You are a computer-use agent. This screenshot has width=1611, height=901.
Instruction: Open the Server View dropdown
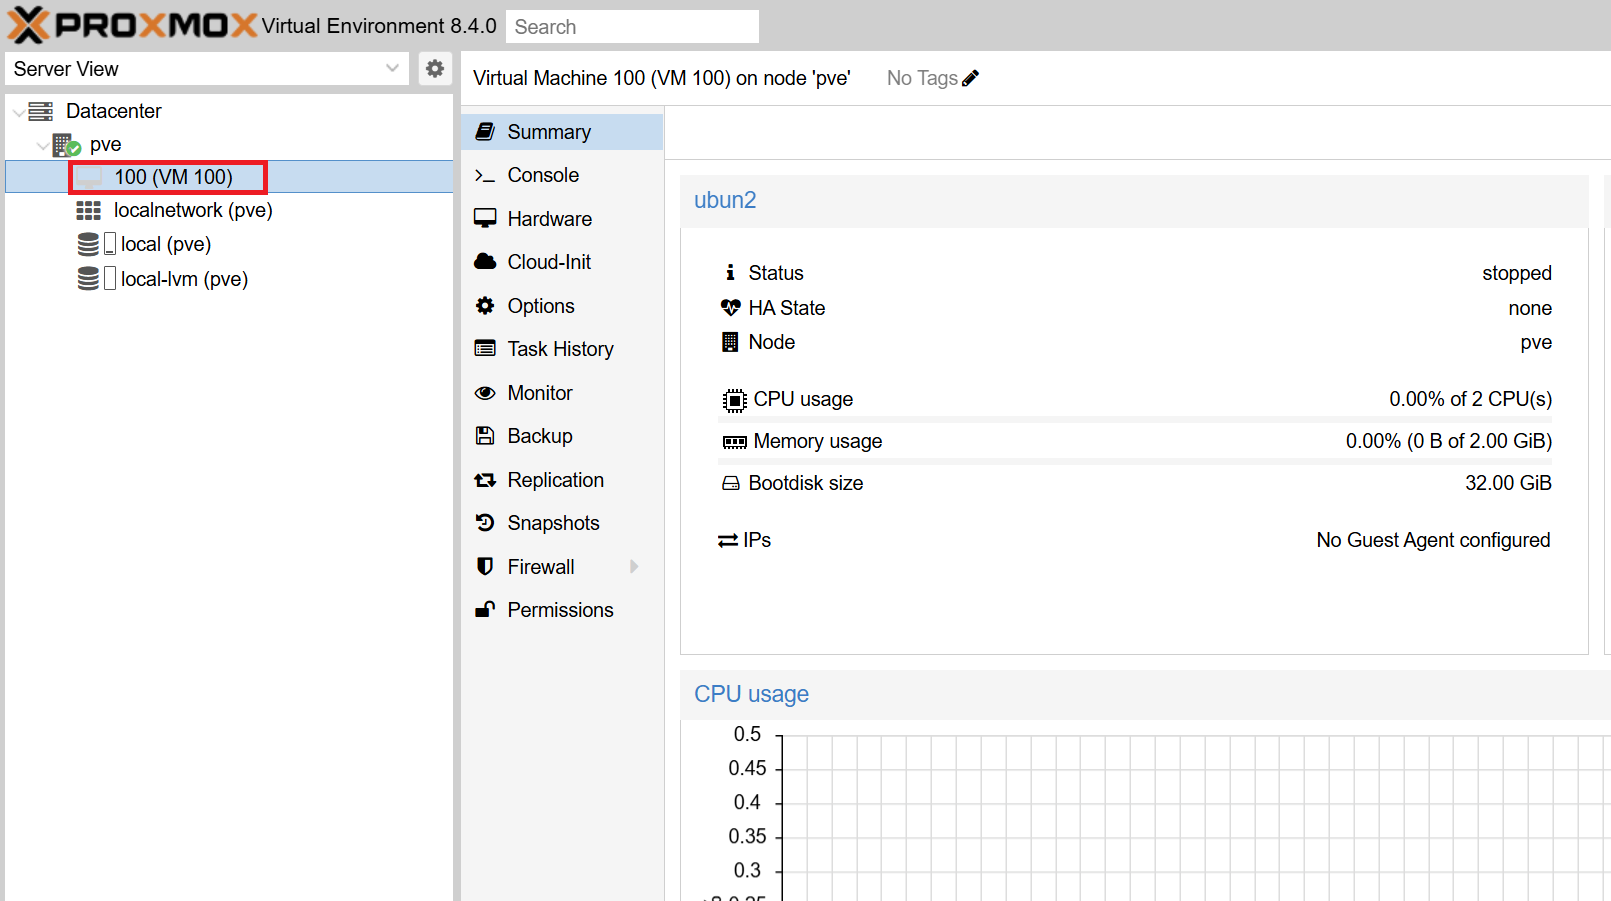click(392, 69)
